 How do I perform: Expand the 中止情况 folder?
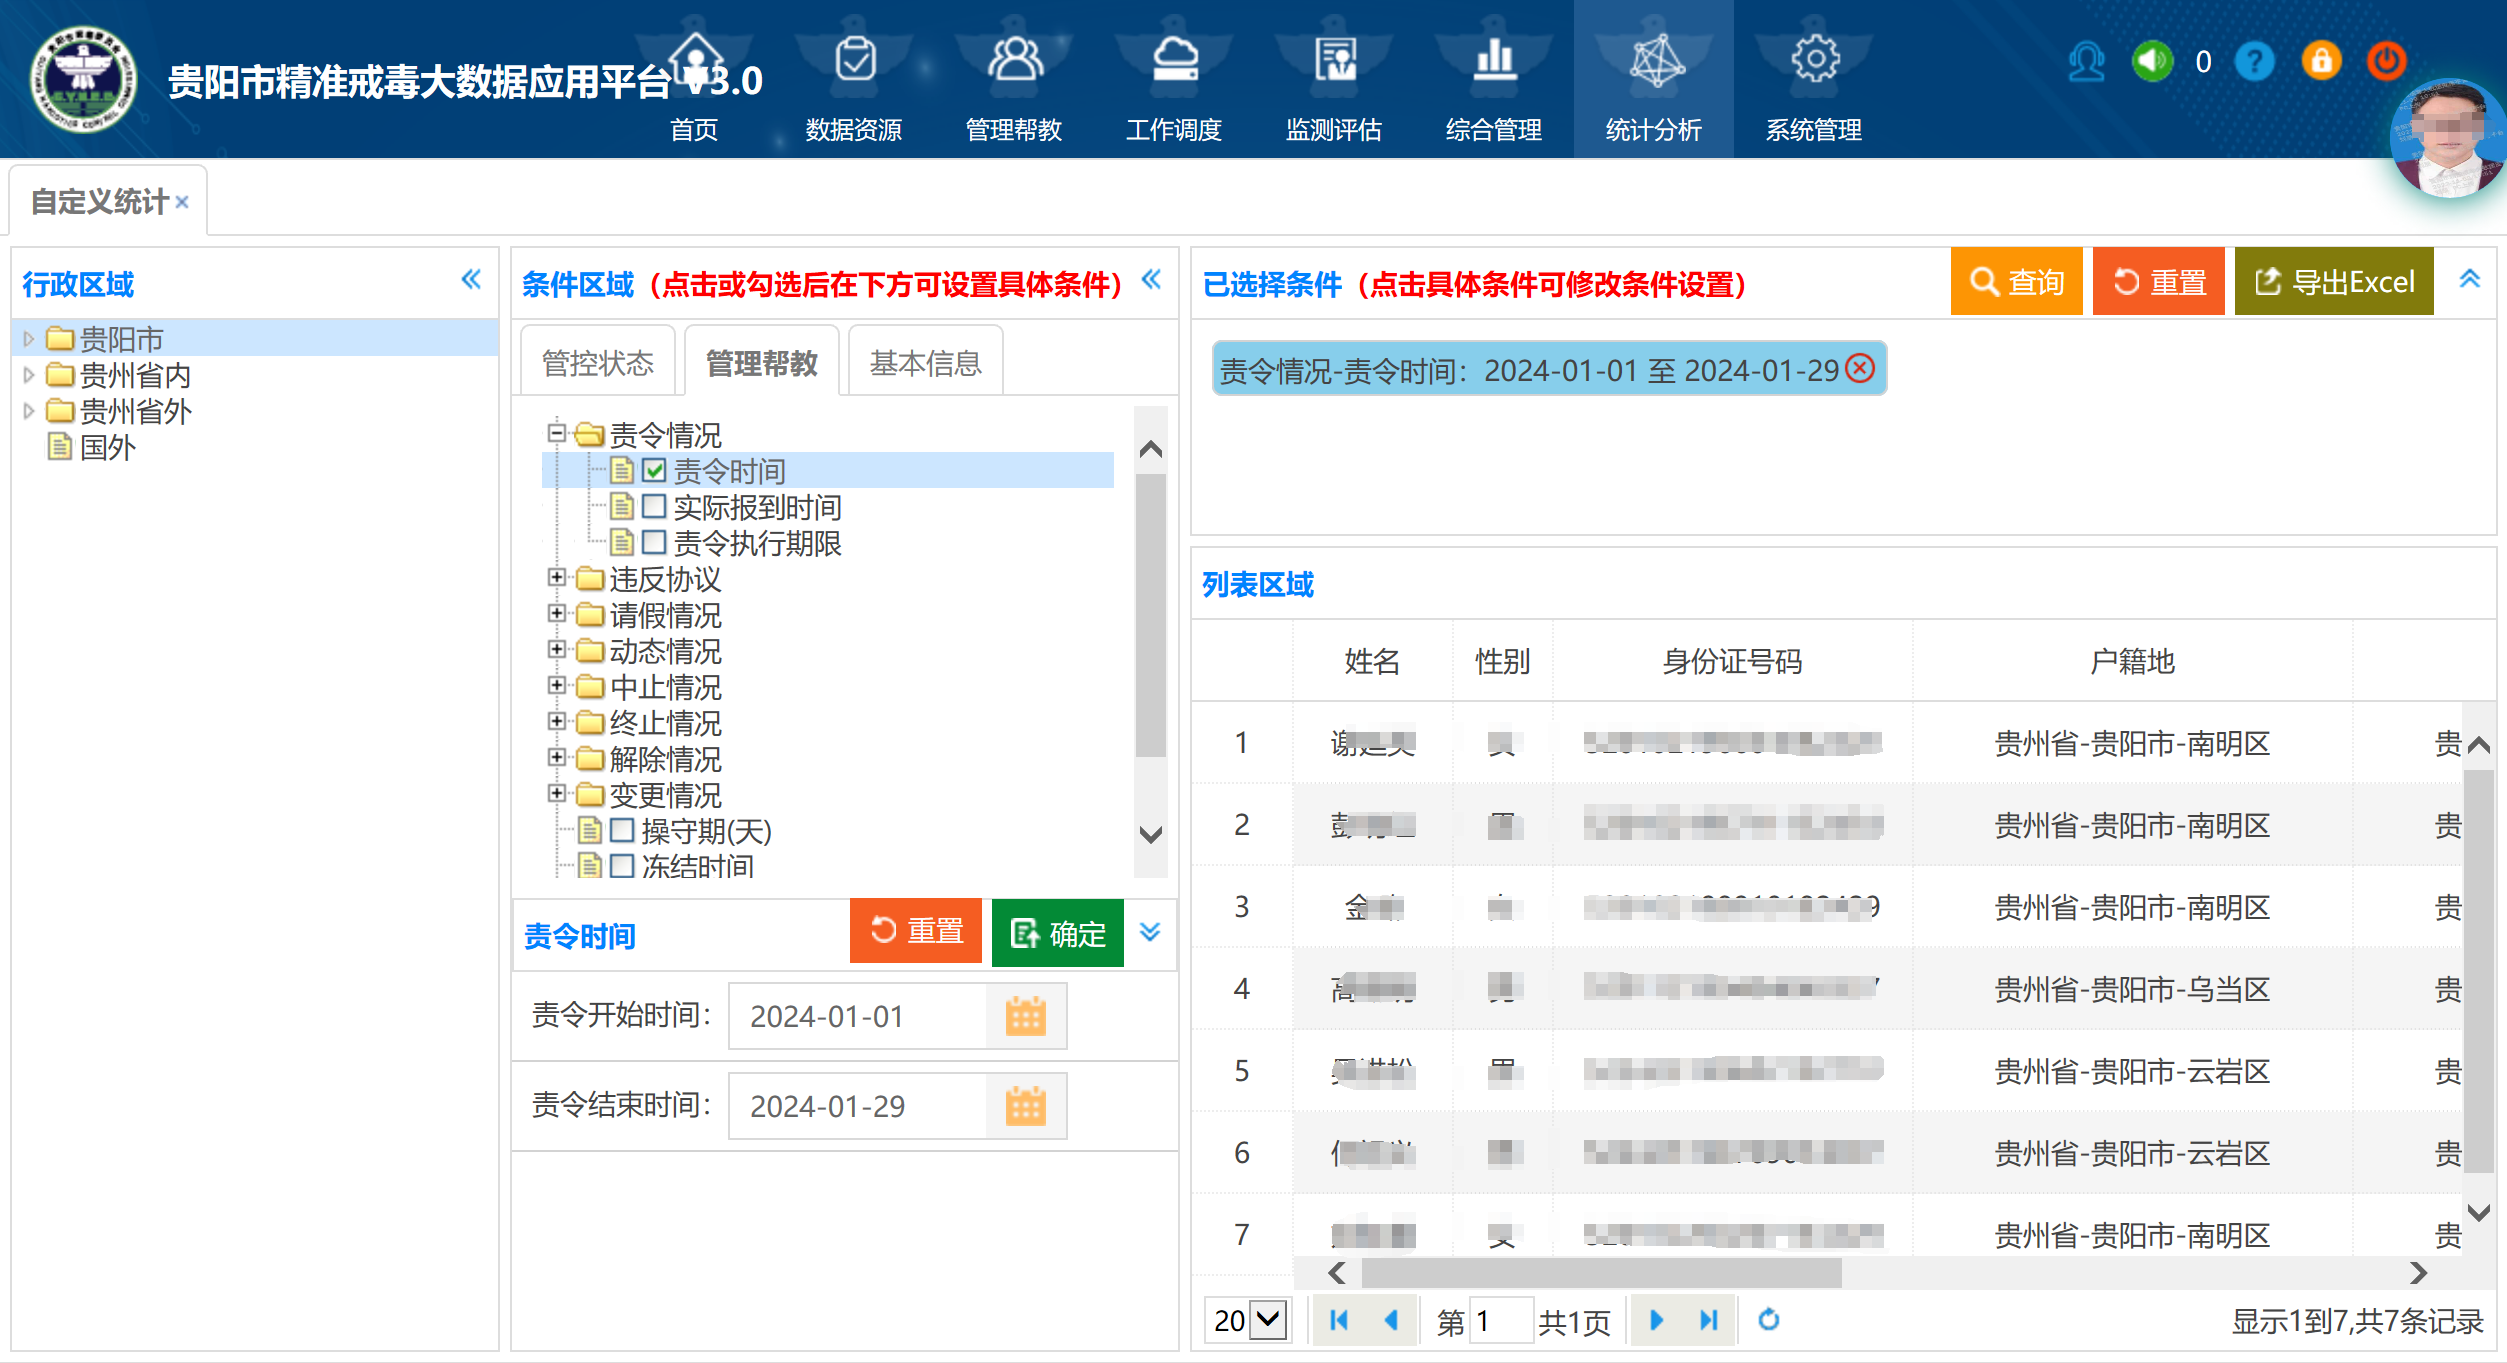pos(557,686)
